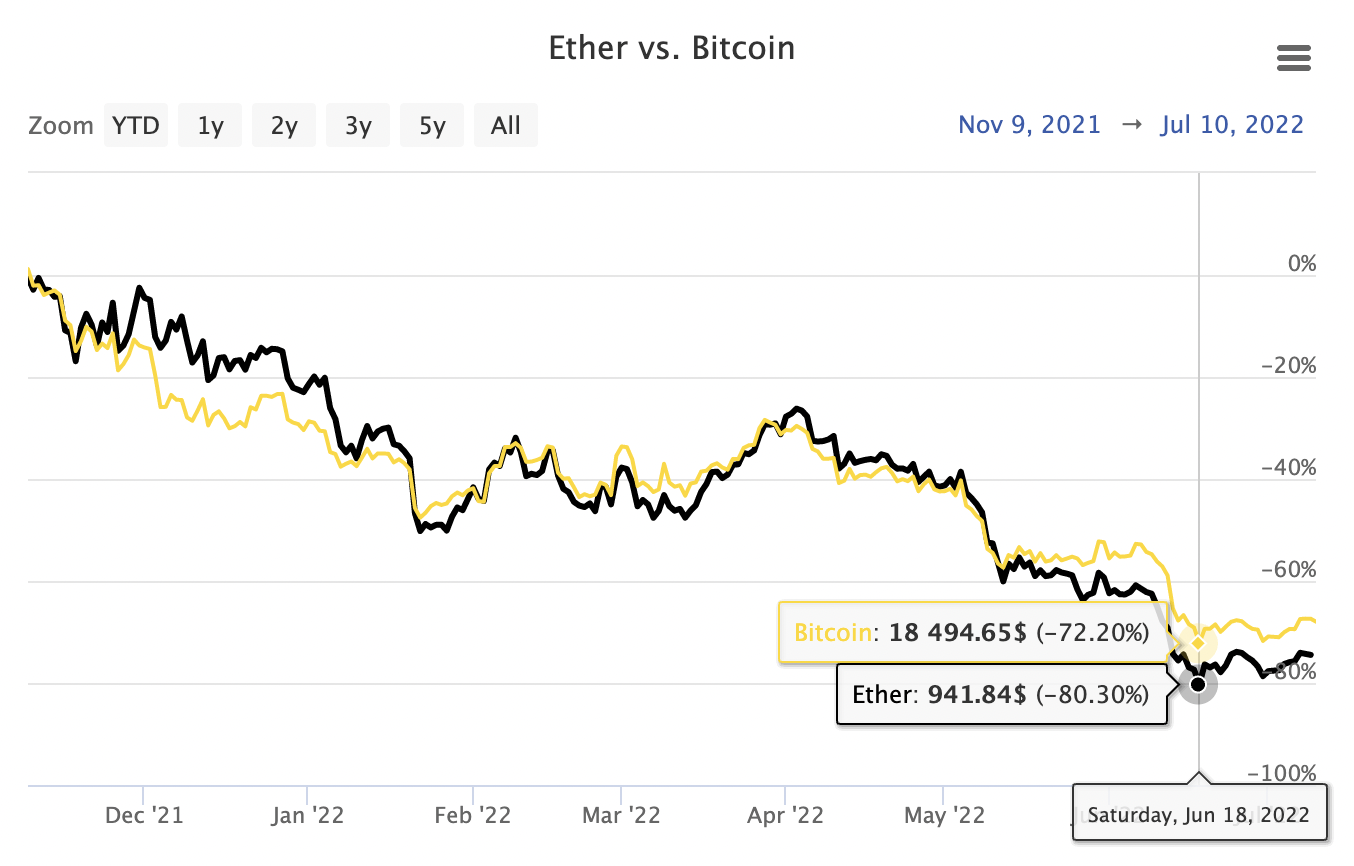This screenshot has height=866, width=1354.
Task: Click the May '22 axis label
Action: (946, 816)
